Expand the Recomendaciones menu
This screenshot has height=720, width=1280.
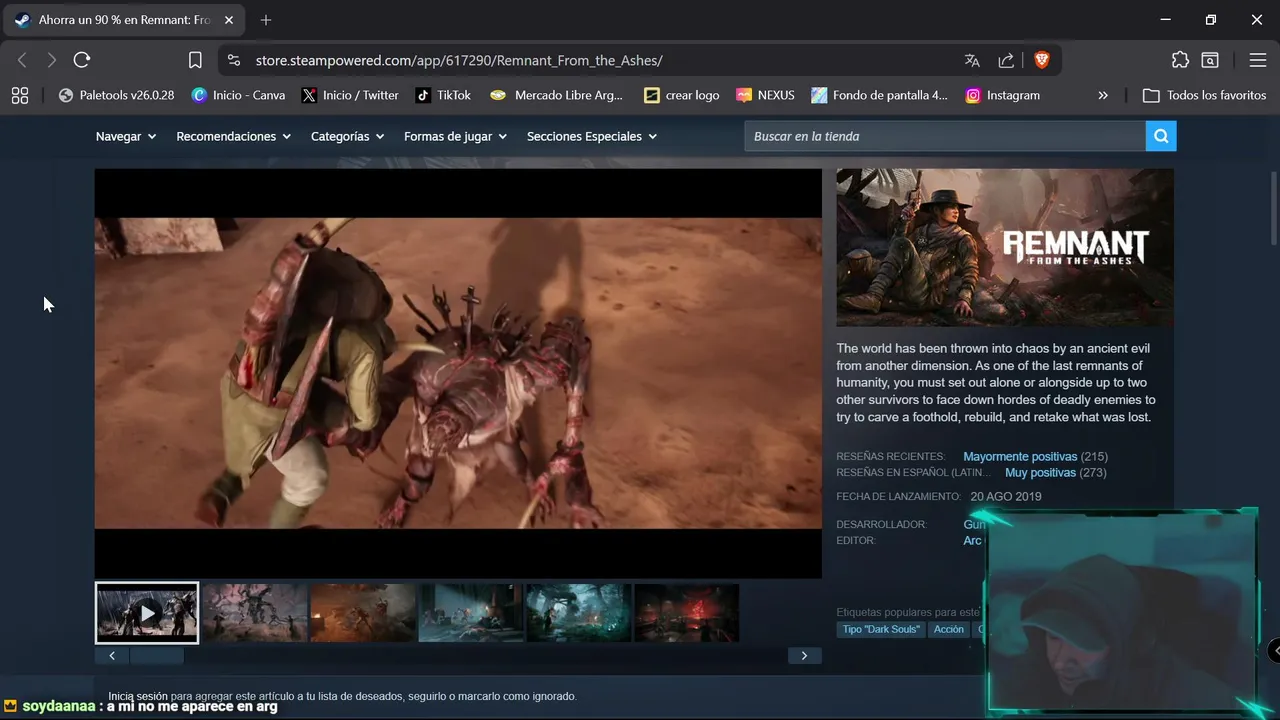[233, 136]
